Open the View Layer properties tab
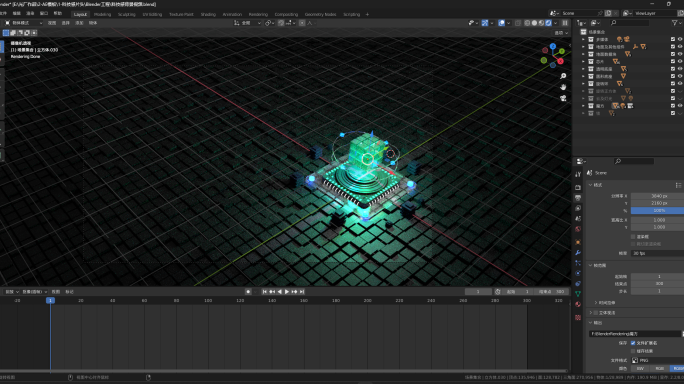The height and width of the screenshot is (384, 684). coord(578,208)
